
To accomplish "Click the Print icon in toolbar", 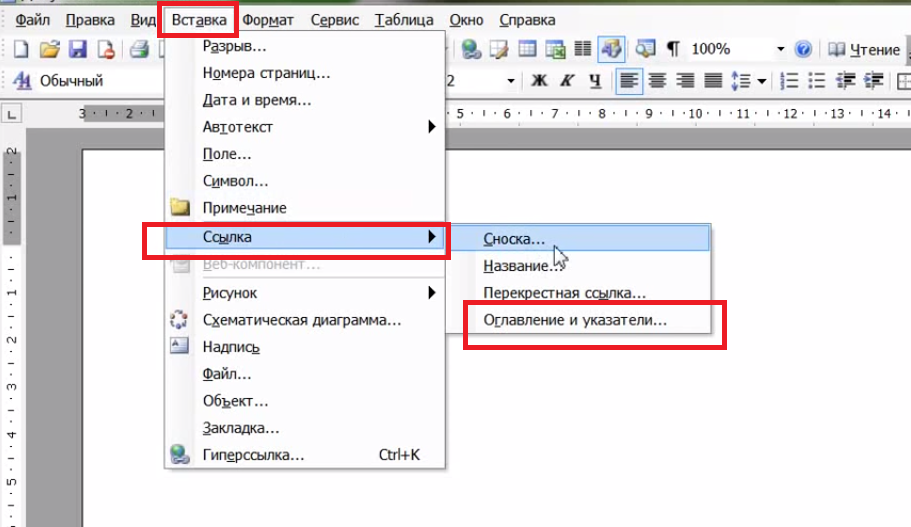I will pyautogui.click(x=140, y=49).
